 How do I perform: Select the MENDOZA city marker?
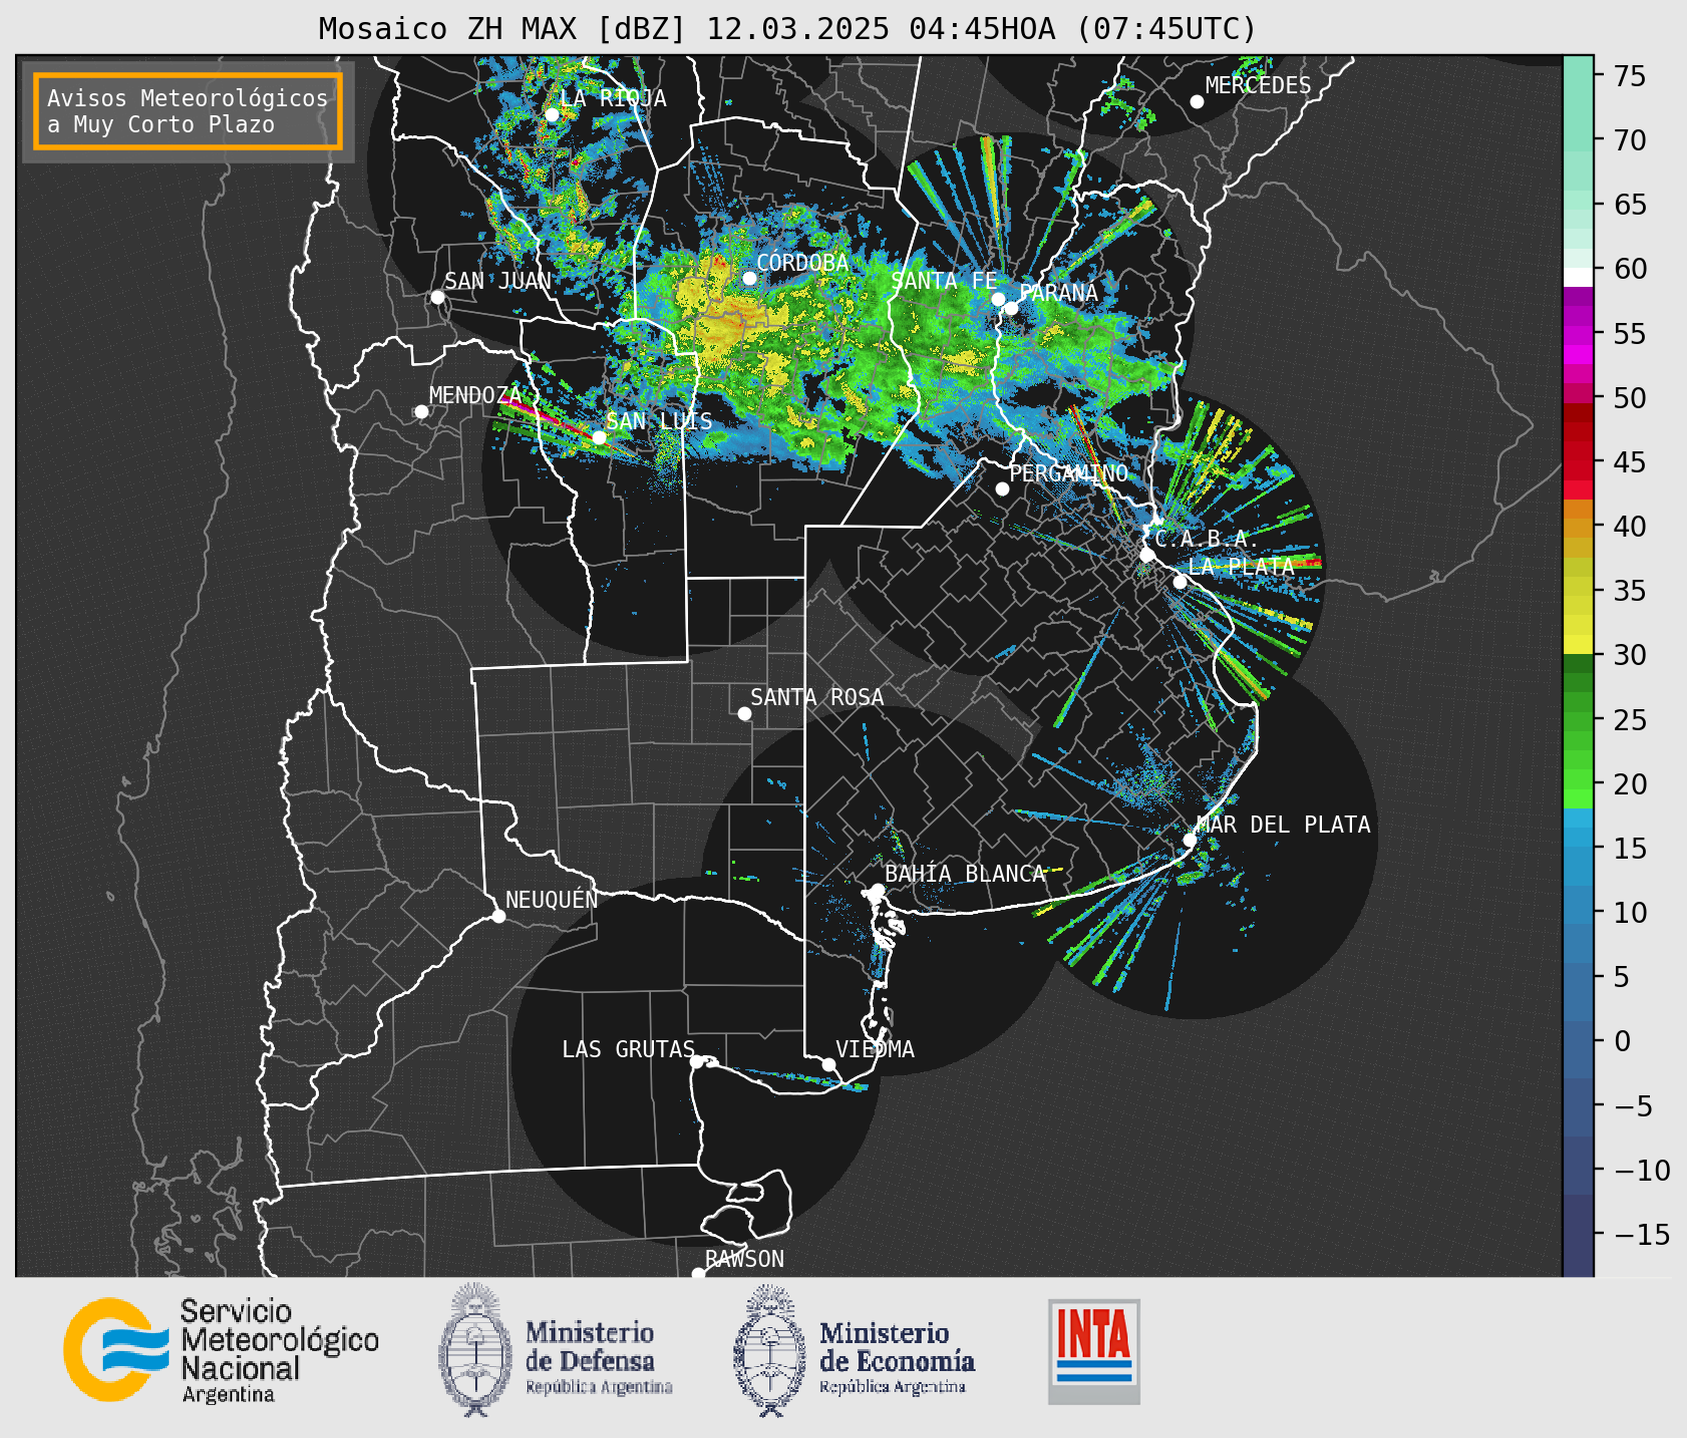coord(422,412)
